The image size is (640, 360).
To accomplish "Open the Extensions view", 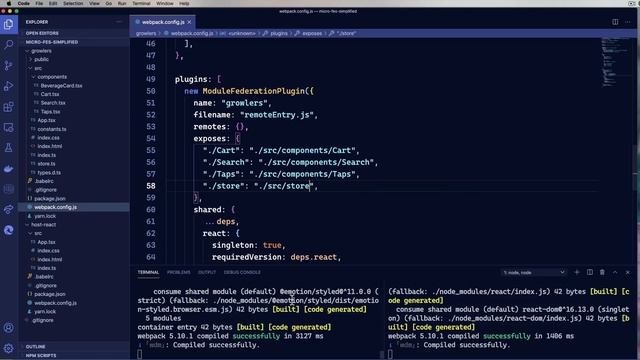I will 9,107.
